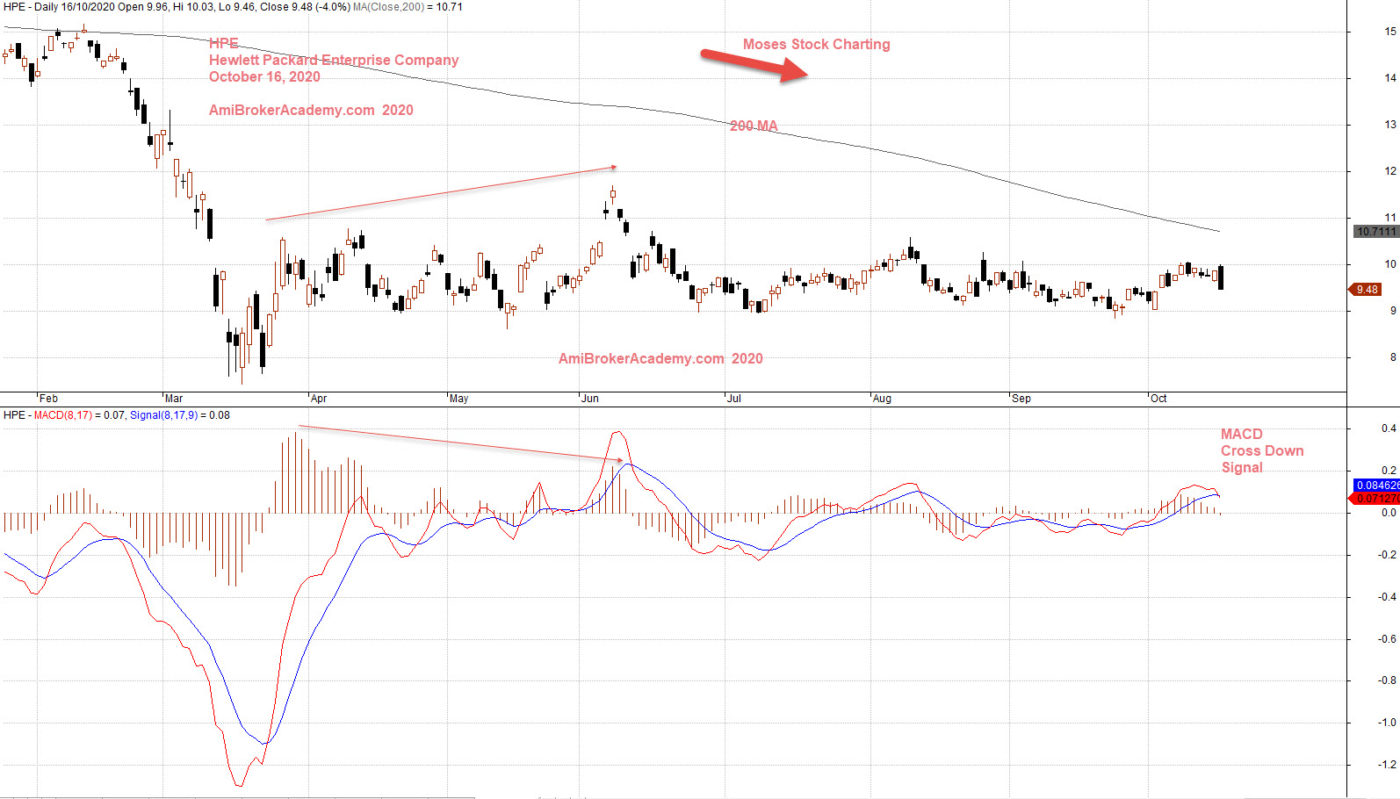The width and height of the screenshot is (1400, 799).
Task: Click the HPE - Daily 16/10/2020 chart title
Action: 59,6
